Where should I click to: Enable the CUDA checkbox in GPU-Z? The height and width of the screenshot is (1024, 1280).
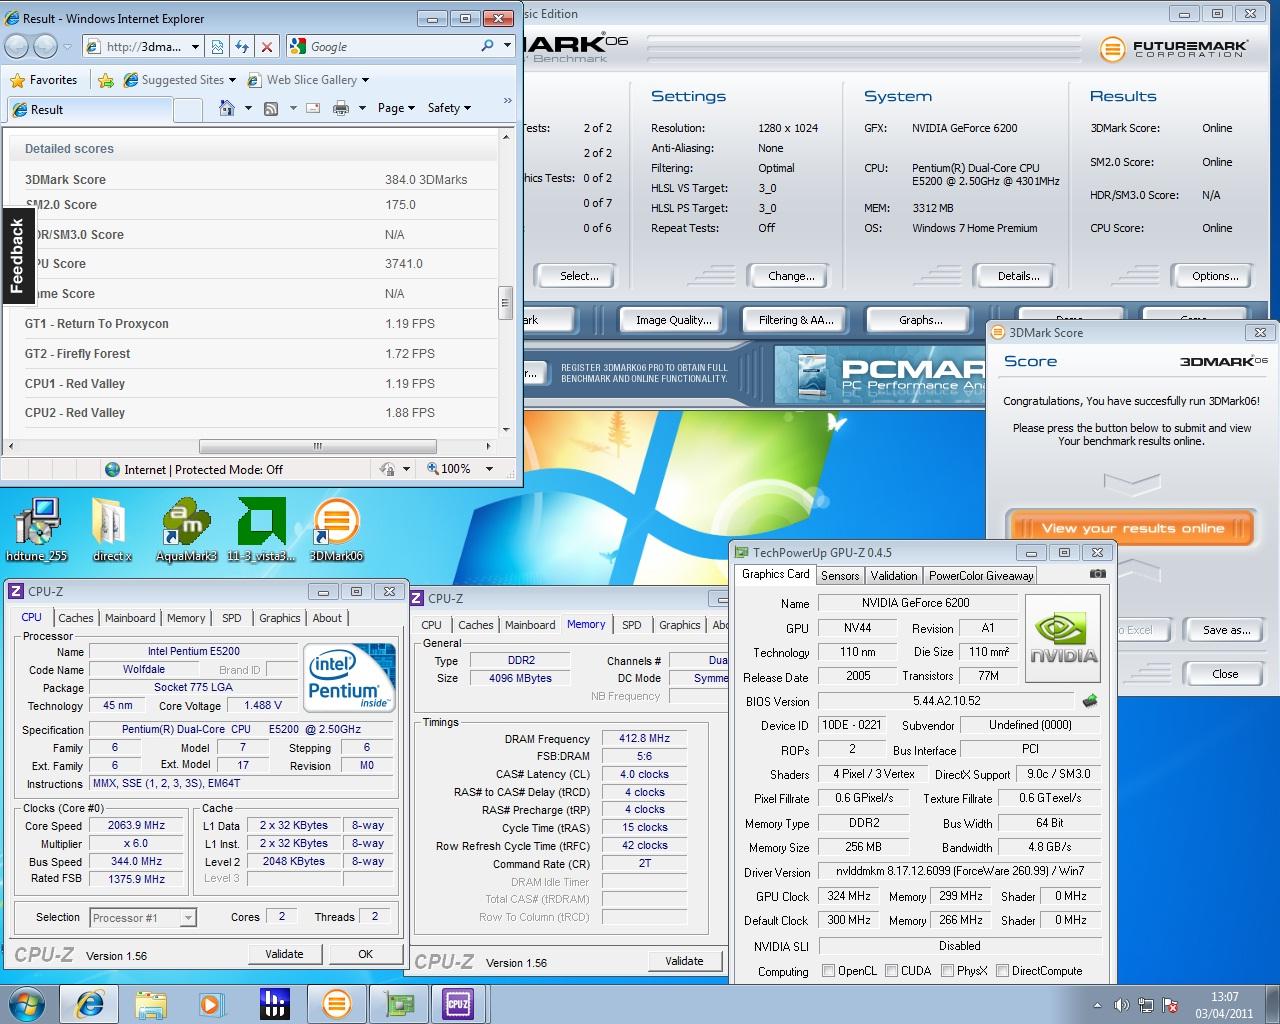click(x=891, y=971)
